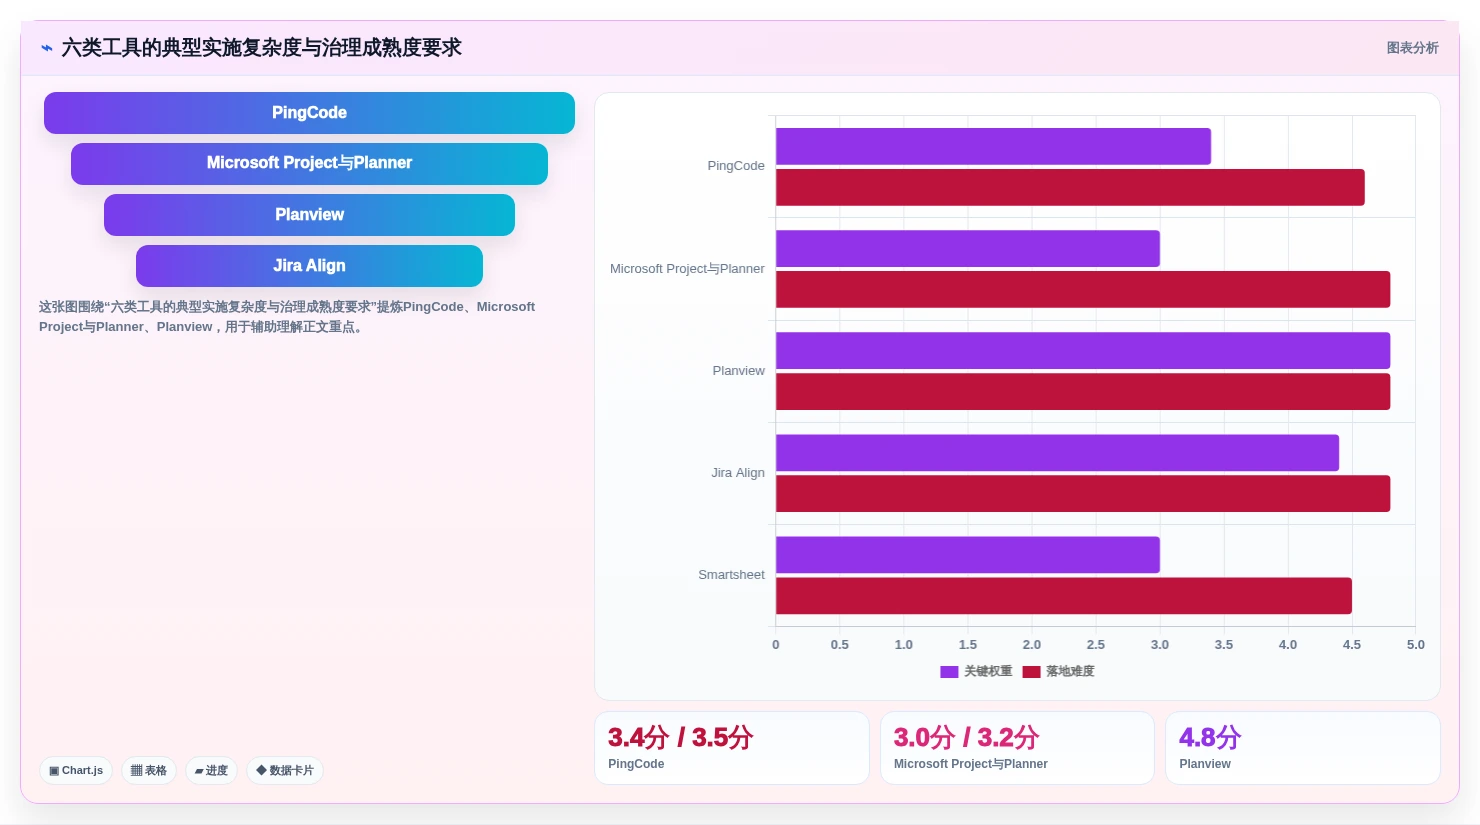
Task: Click PingCode's purple 关键权重 bar
Action: 993,146
